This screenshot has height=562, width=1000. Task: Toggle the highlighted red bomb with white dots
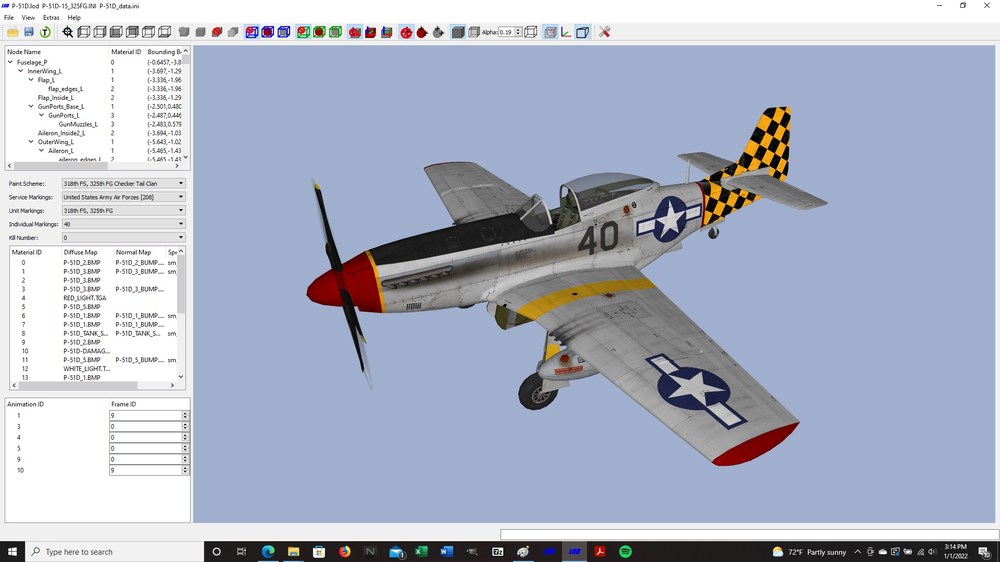[406, 32]
